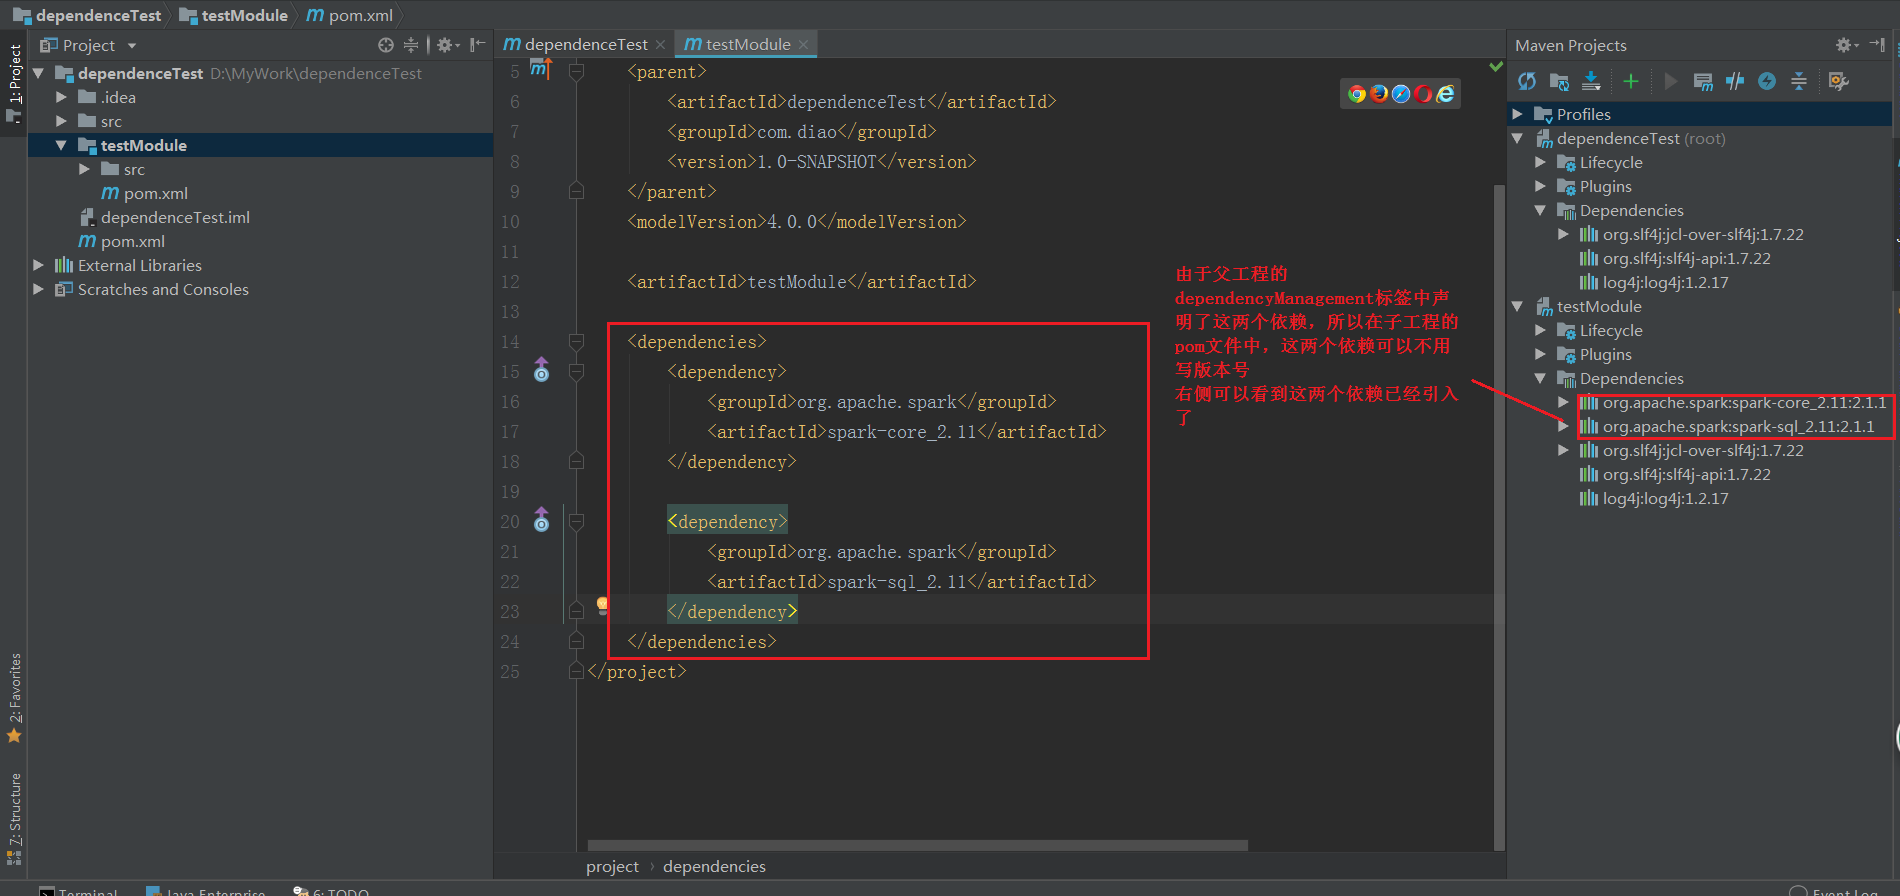Viewport: 1900px width, 896px height.
Task: Collapse dependenceTest (root) Maven node
Action: 1518,138
